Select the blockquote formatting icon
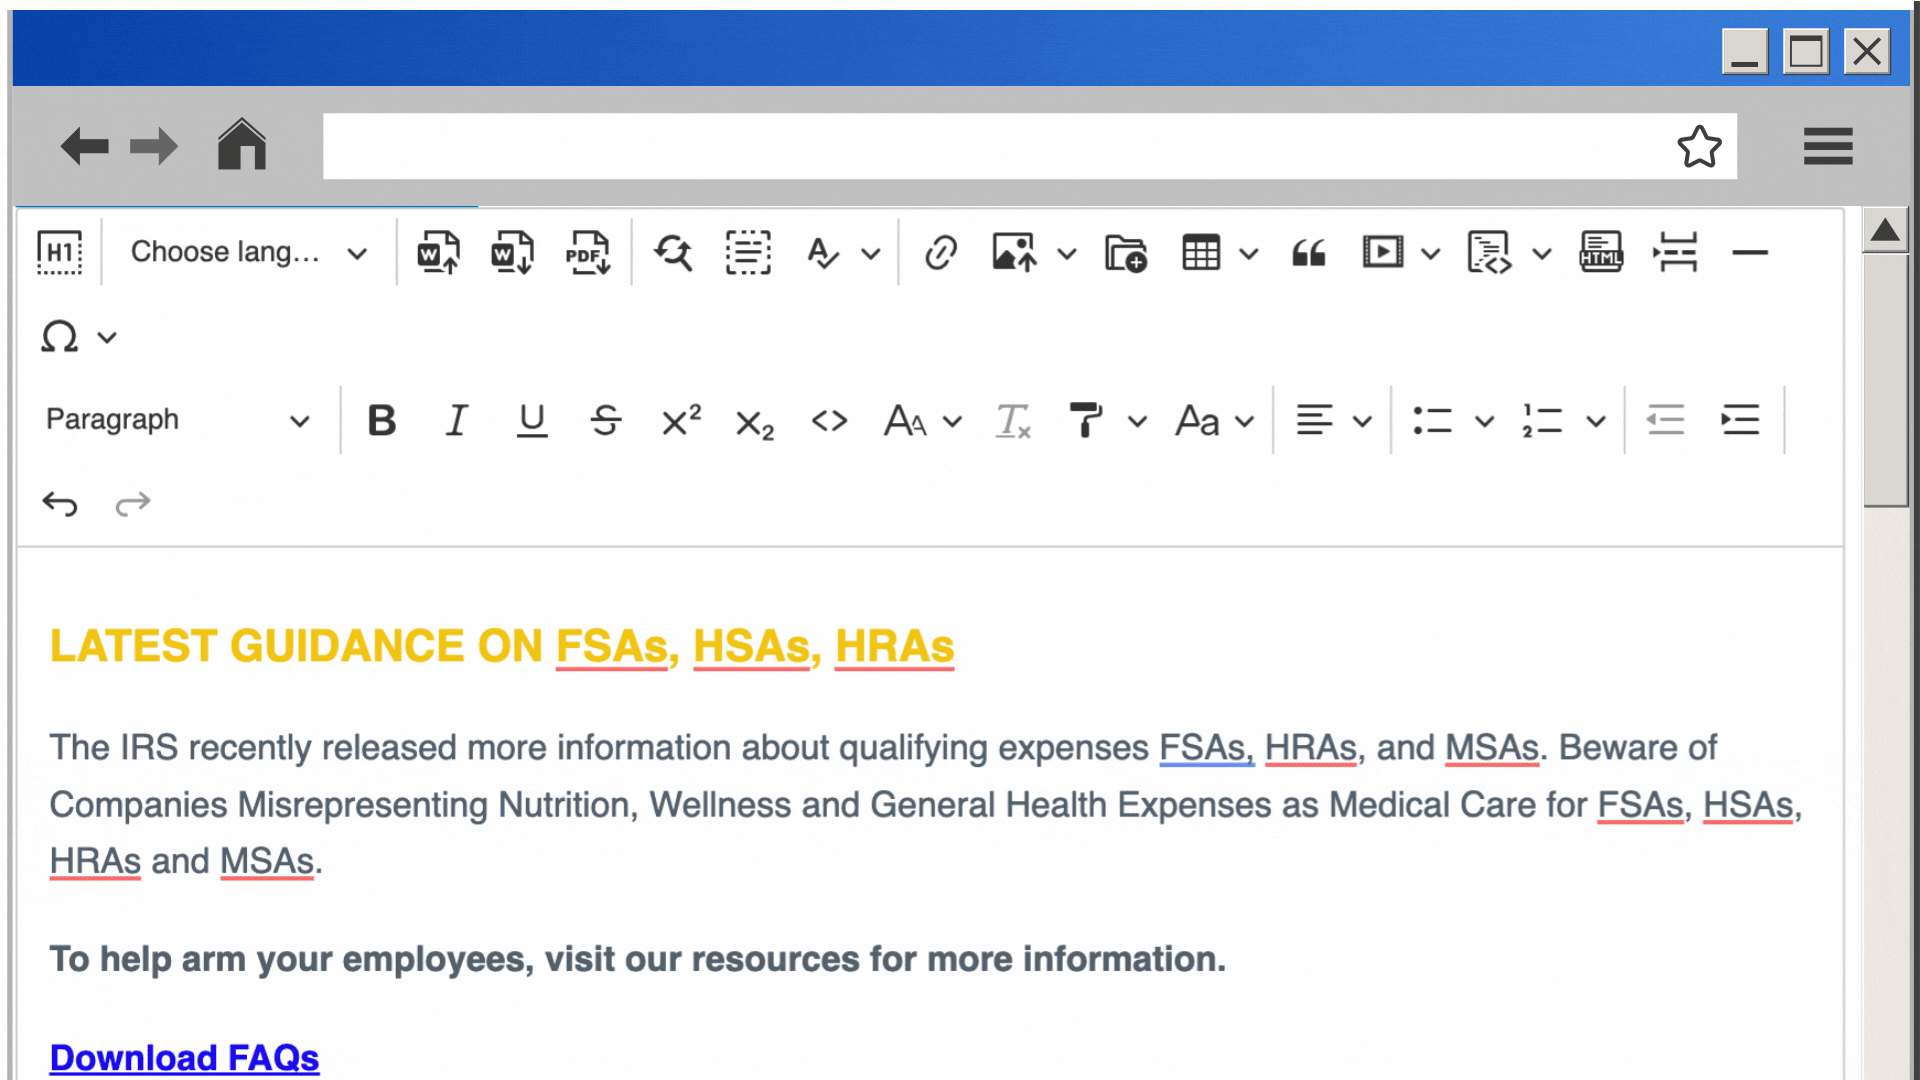 [1308, 252]
